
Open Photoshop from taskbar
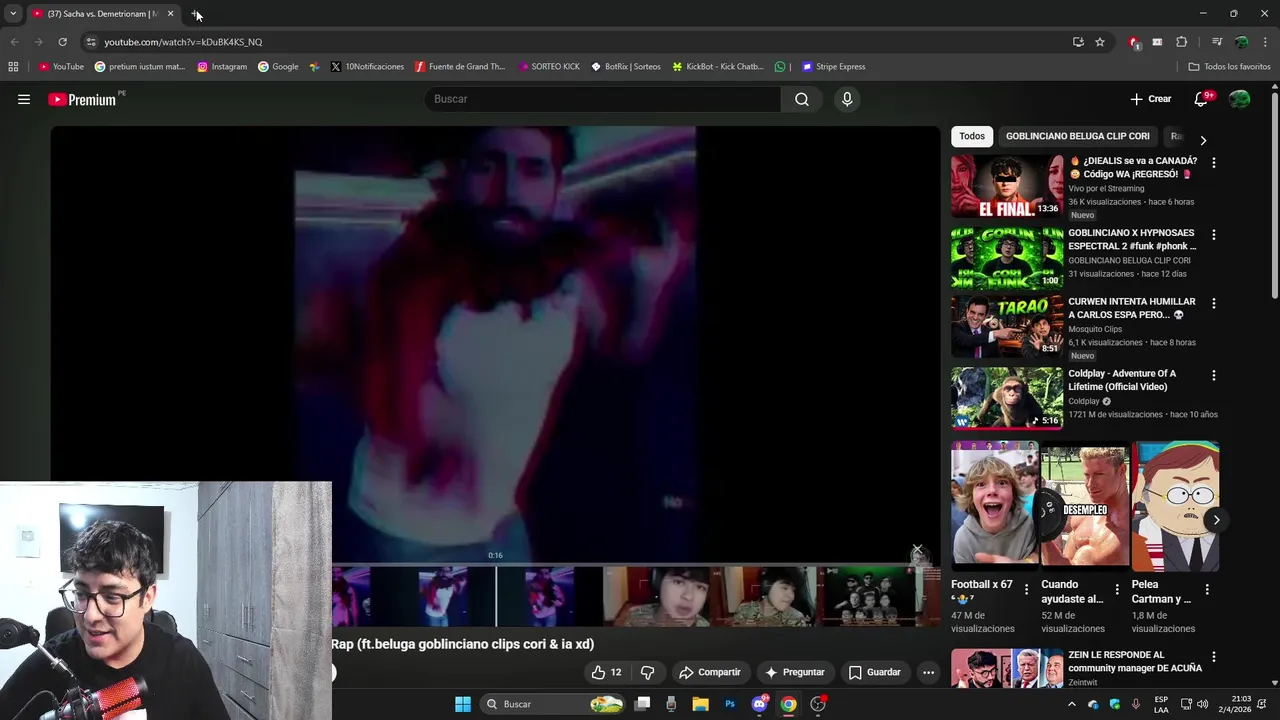click(x=730, y=704)
